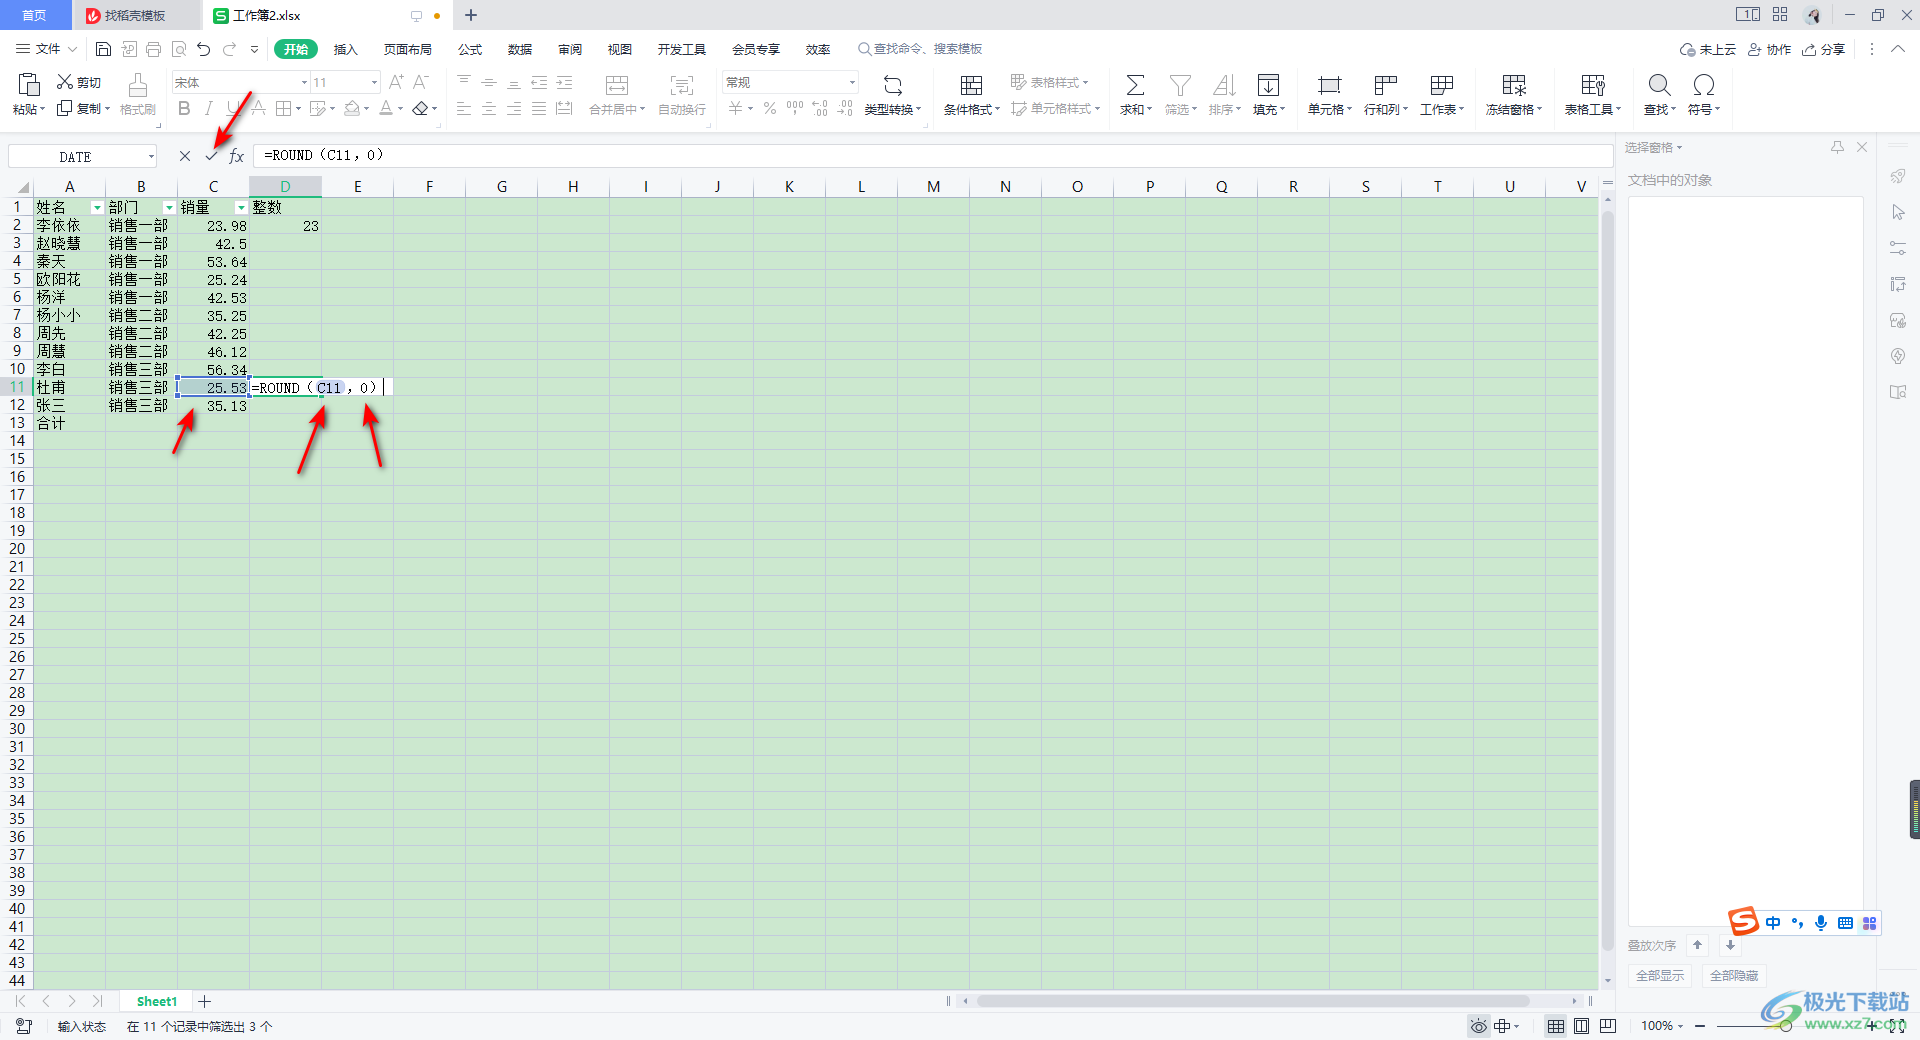The image size is (1920, 1040).
Task: Open the Name Box dropdown showing DATE
Action: pyautogui.click(x=151, y=156)
